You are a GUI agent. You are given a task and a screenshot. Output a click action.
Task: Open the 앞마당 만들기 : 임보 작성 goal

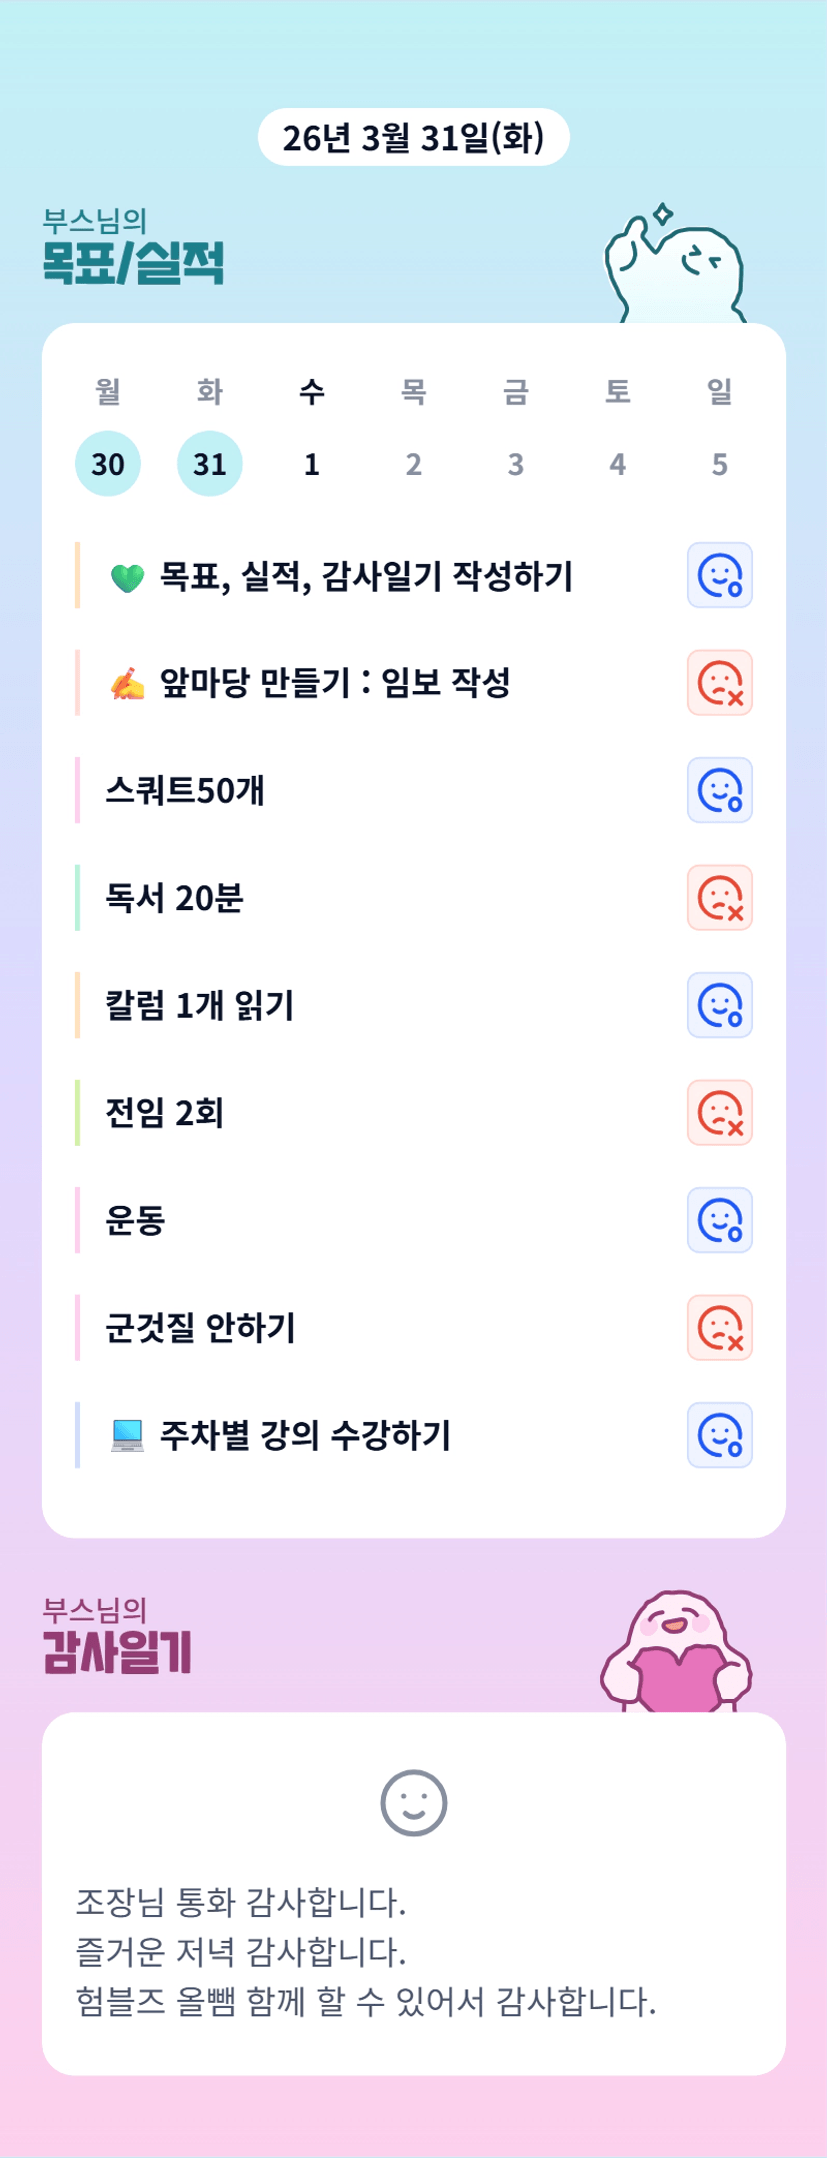point(335,684)
